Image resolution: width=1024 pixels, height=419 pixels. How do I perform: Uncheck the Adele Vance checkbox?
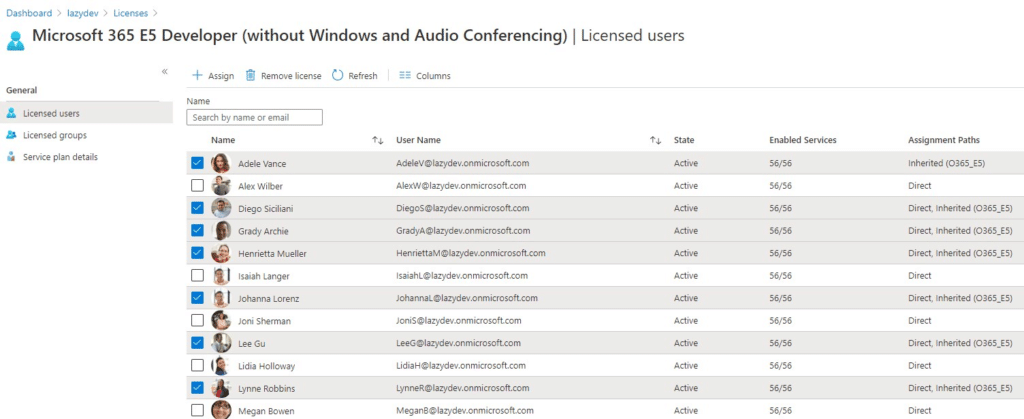(197, 163)
